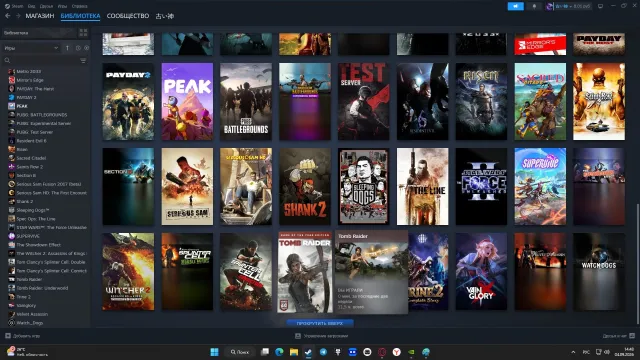Open Friends and chat button

click(x=618, y=336)
